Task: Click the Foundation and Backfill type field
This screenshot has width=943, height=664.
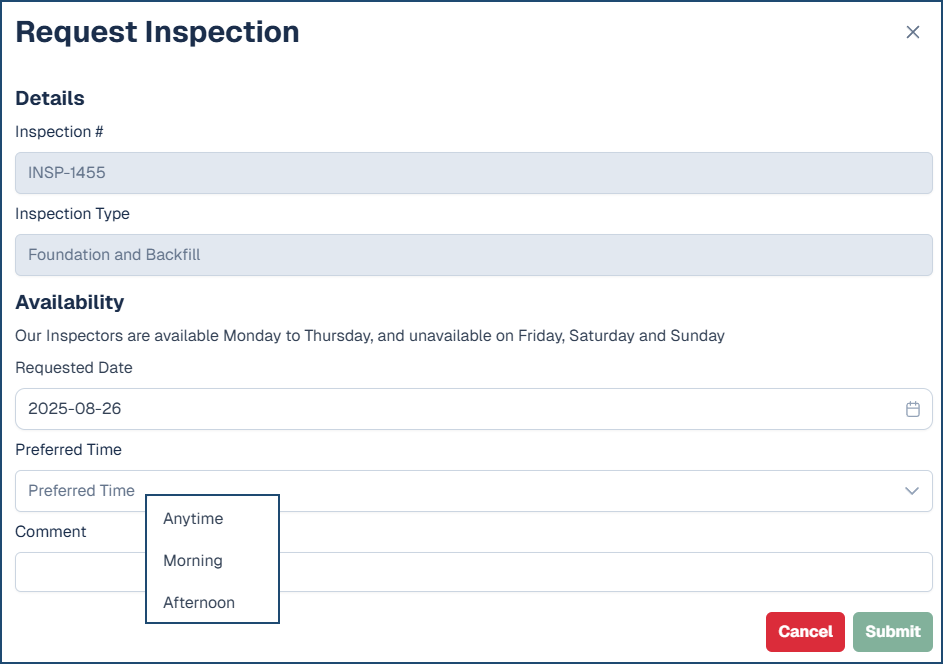Action: (472, 255)
